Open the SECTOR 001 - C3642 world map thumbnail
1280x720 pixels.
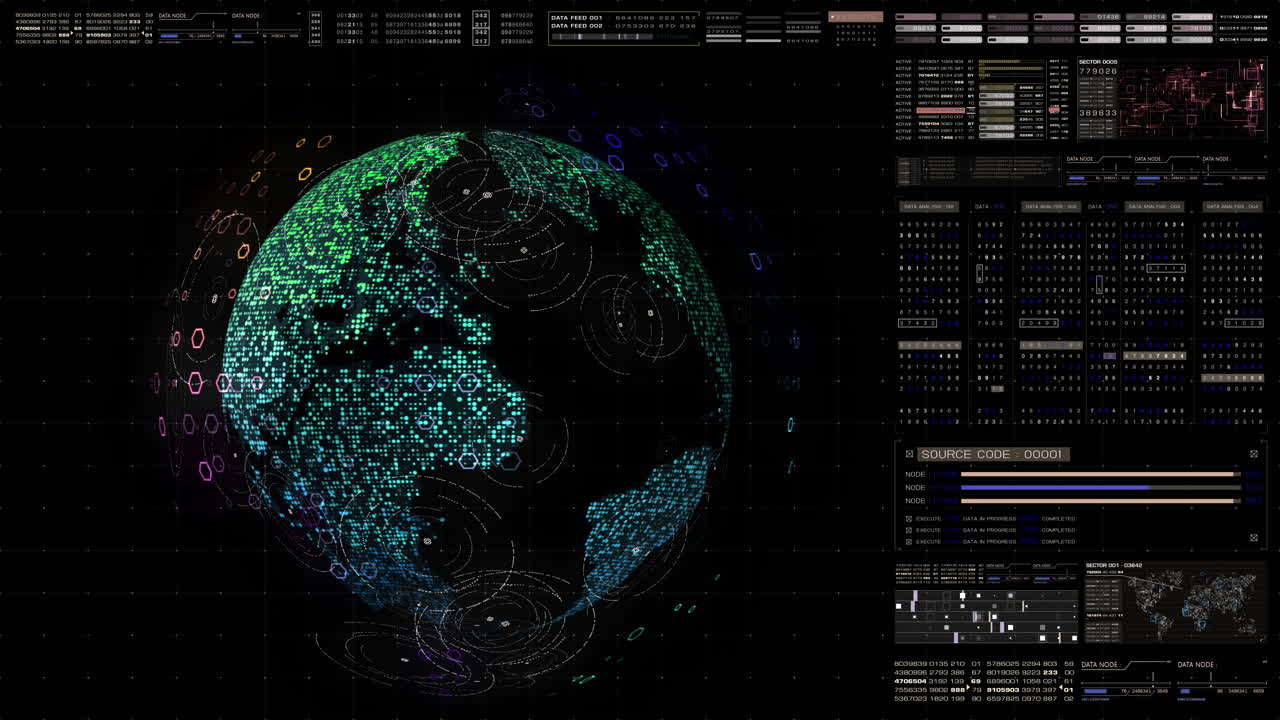tap(1180, 600)
